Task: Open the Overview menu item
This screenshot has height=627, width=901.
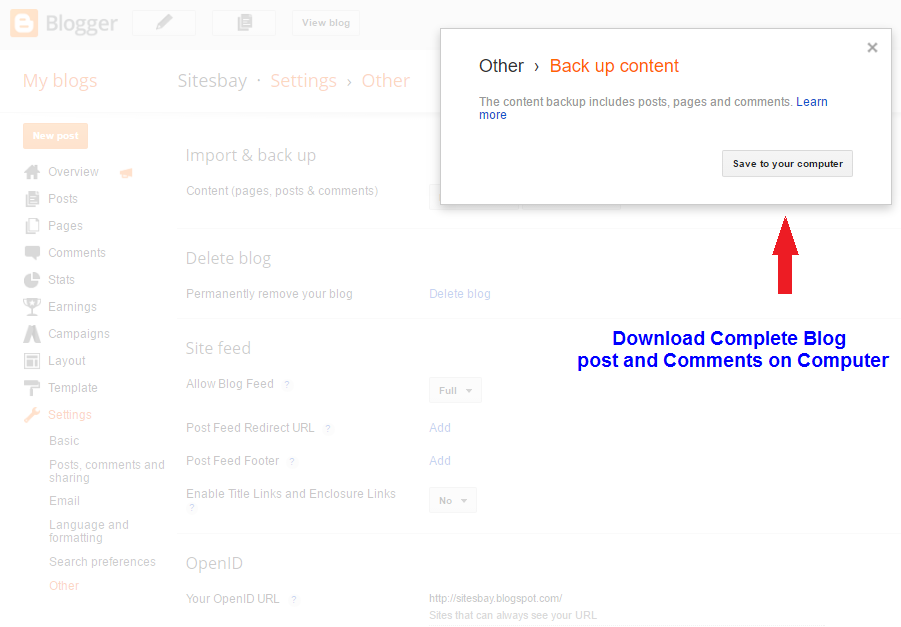Action: point(74,172)
